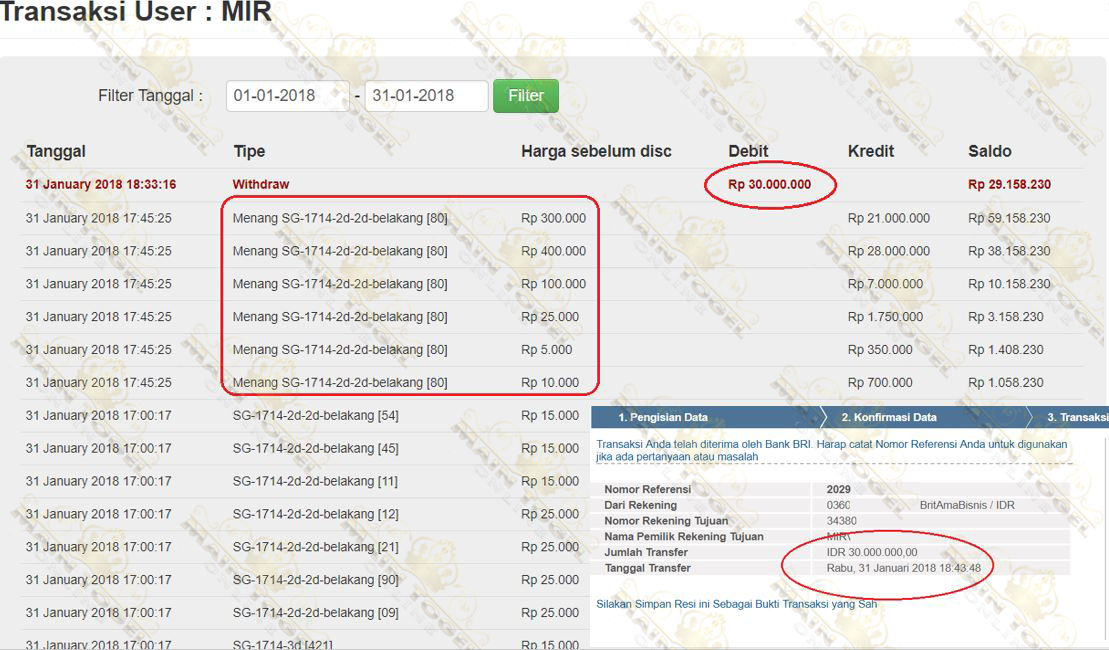Click the Silakan Simpan Resi receipt text
Viewport: 1109px width, 650px height.
coord(736,604)
